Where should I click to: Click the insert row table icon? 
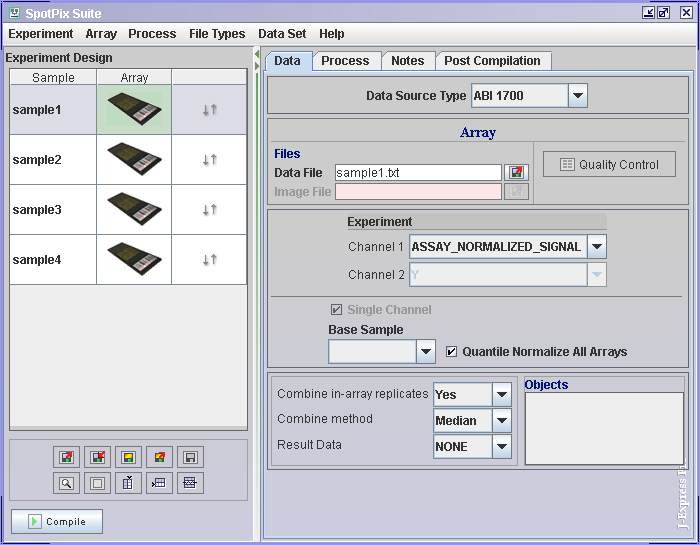tap(159, 483)
